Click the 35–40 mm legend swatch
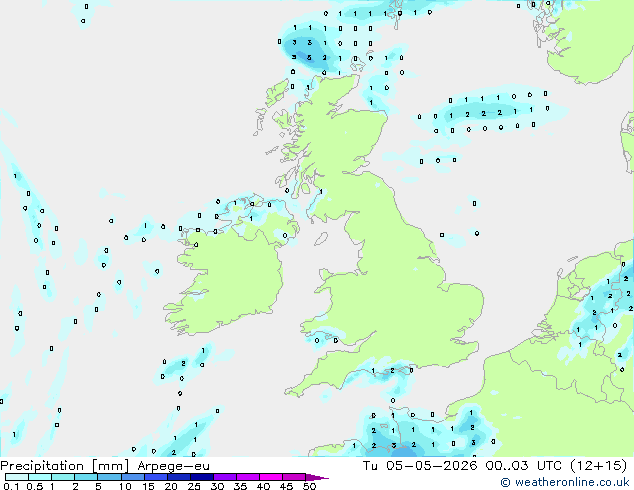Viewport: 634px width, 490px height. coord(247,477)
